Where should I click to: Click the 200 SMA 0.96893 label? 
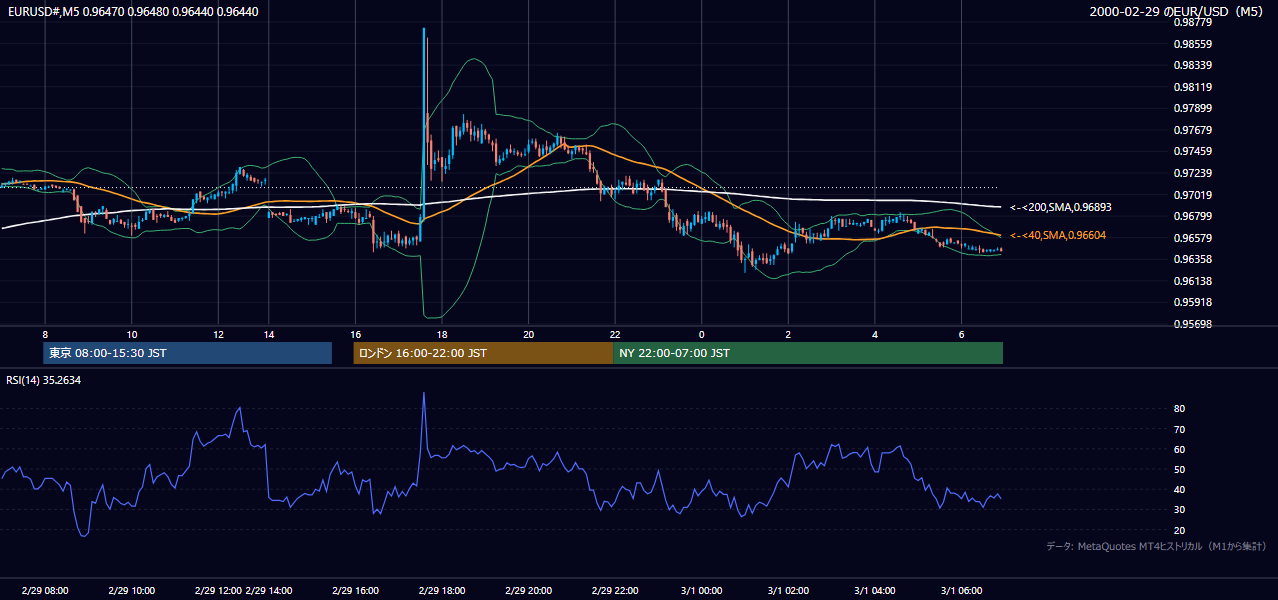(x=1061, y=208)
